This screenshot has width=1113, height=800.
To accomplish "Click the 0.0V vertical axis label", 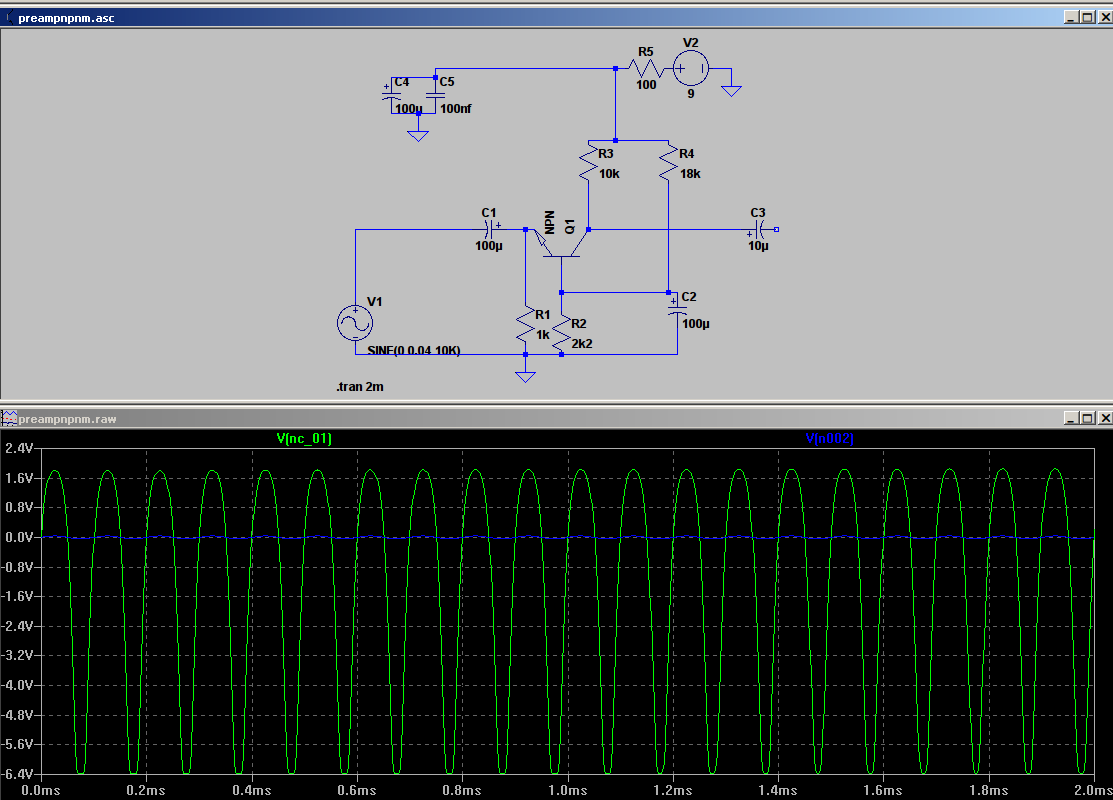I will pyautogui.click(x=19, y=537).
